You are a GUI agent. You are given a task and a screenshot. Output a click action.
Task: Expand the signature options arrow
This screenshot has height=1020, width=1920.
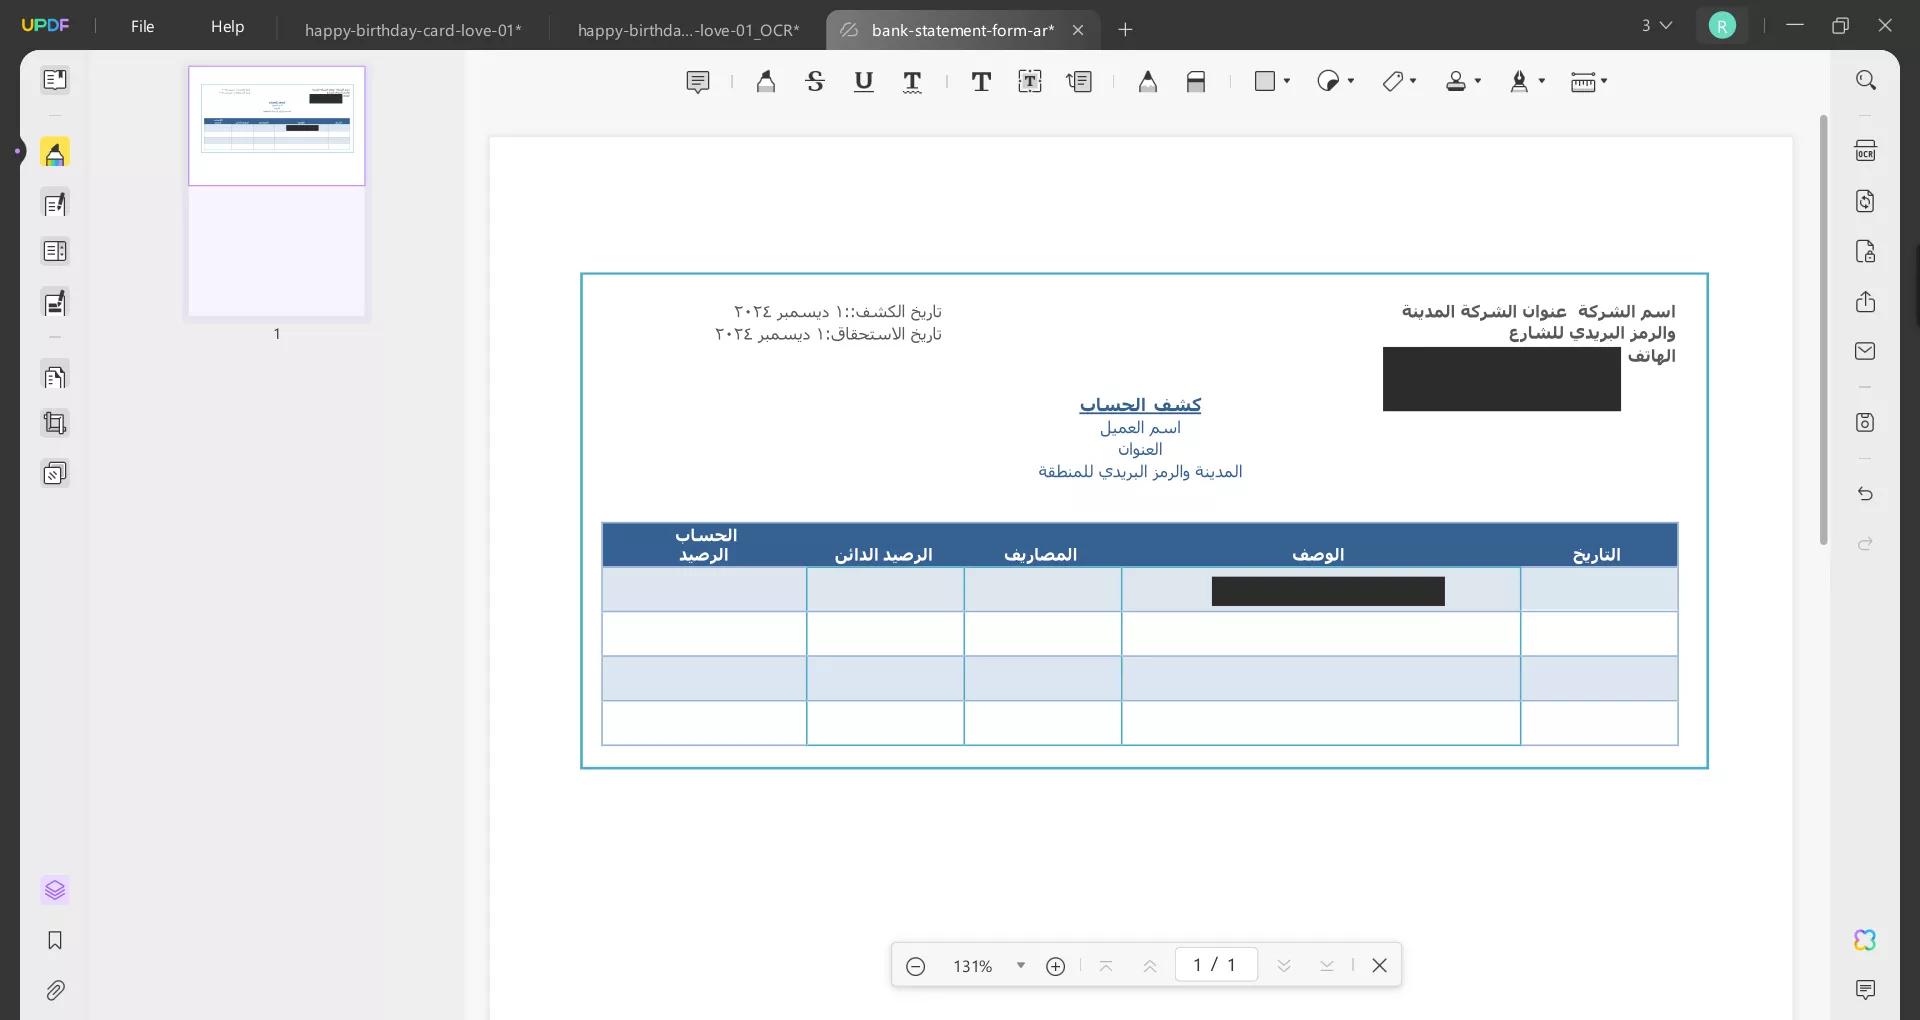click(1542, 82)
